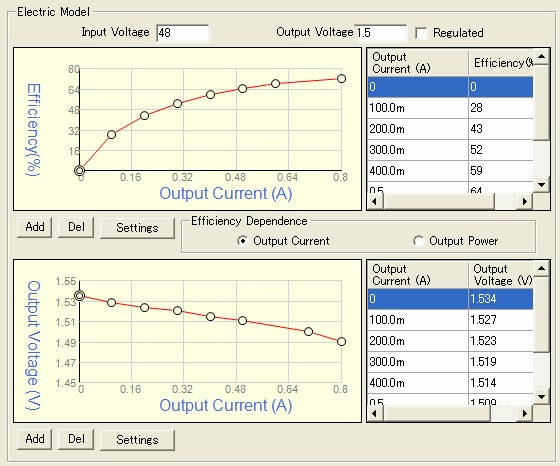The height and width of the screenshot is (466, 560).
Task: Click the voltage table scroll down arrow
Action: click(x=541, y=397)
